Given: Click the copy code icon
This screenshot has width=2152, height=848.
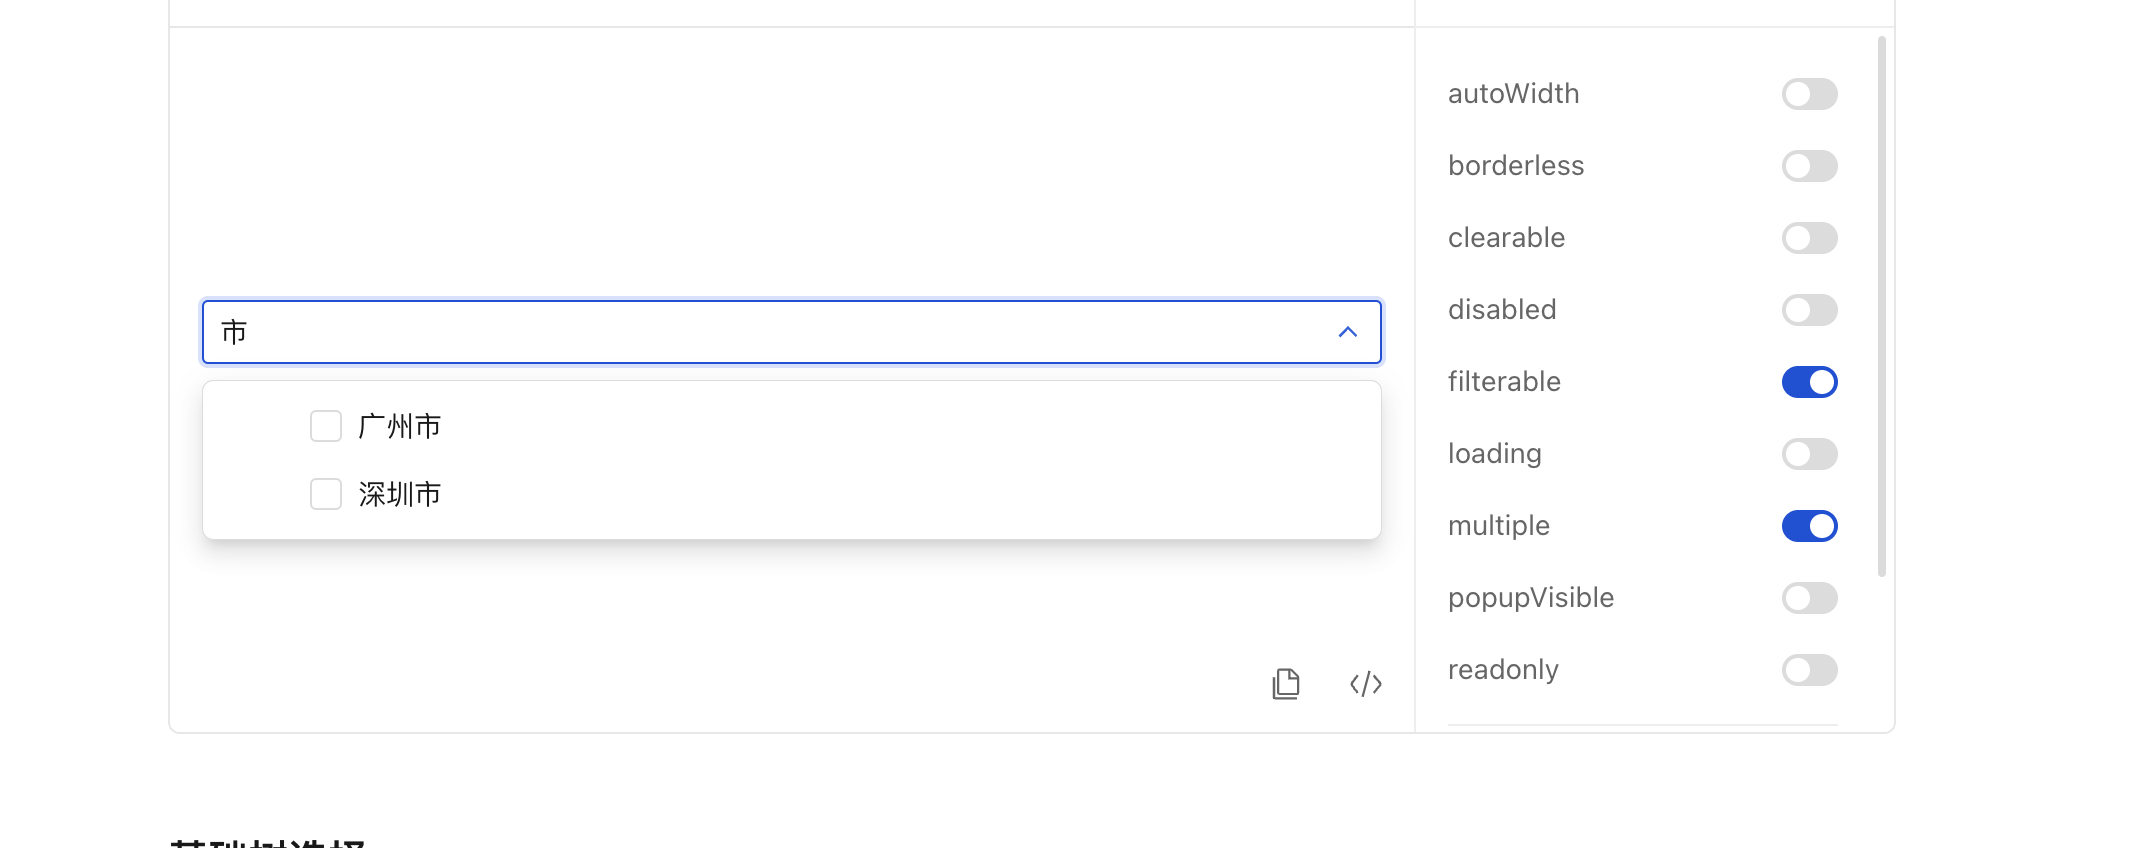Looking at the screenshot, I should (x=1286, y=684).
